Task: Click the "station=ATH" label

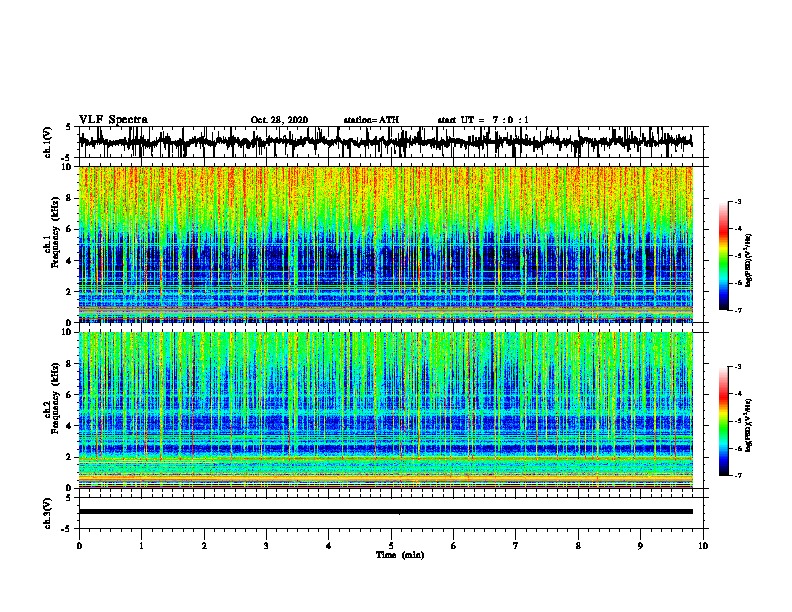Action: 371,120
